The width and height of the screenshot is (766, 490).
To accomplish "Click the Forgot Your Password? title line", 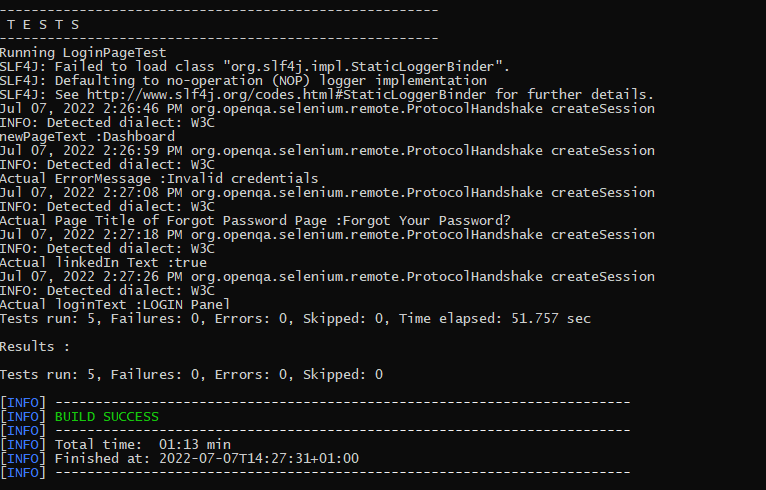I will 256,220.
